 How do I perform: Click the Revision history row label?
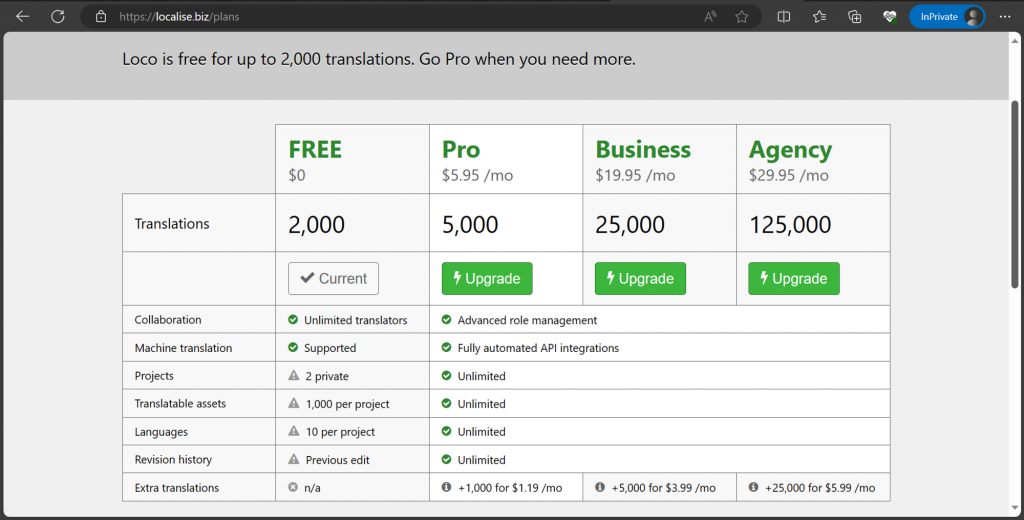click(173, 459)
